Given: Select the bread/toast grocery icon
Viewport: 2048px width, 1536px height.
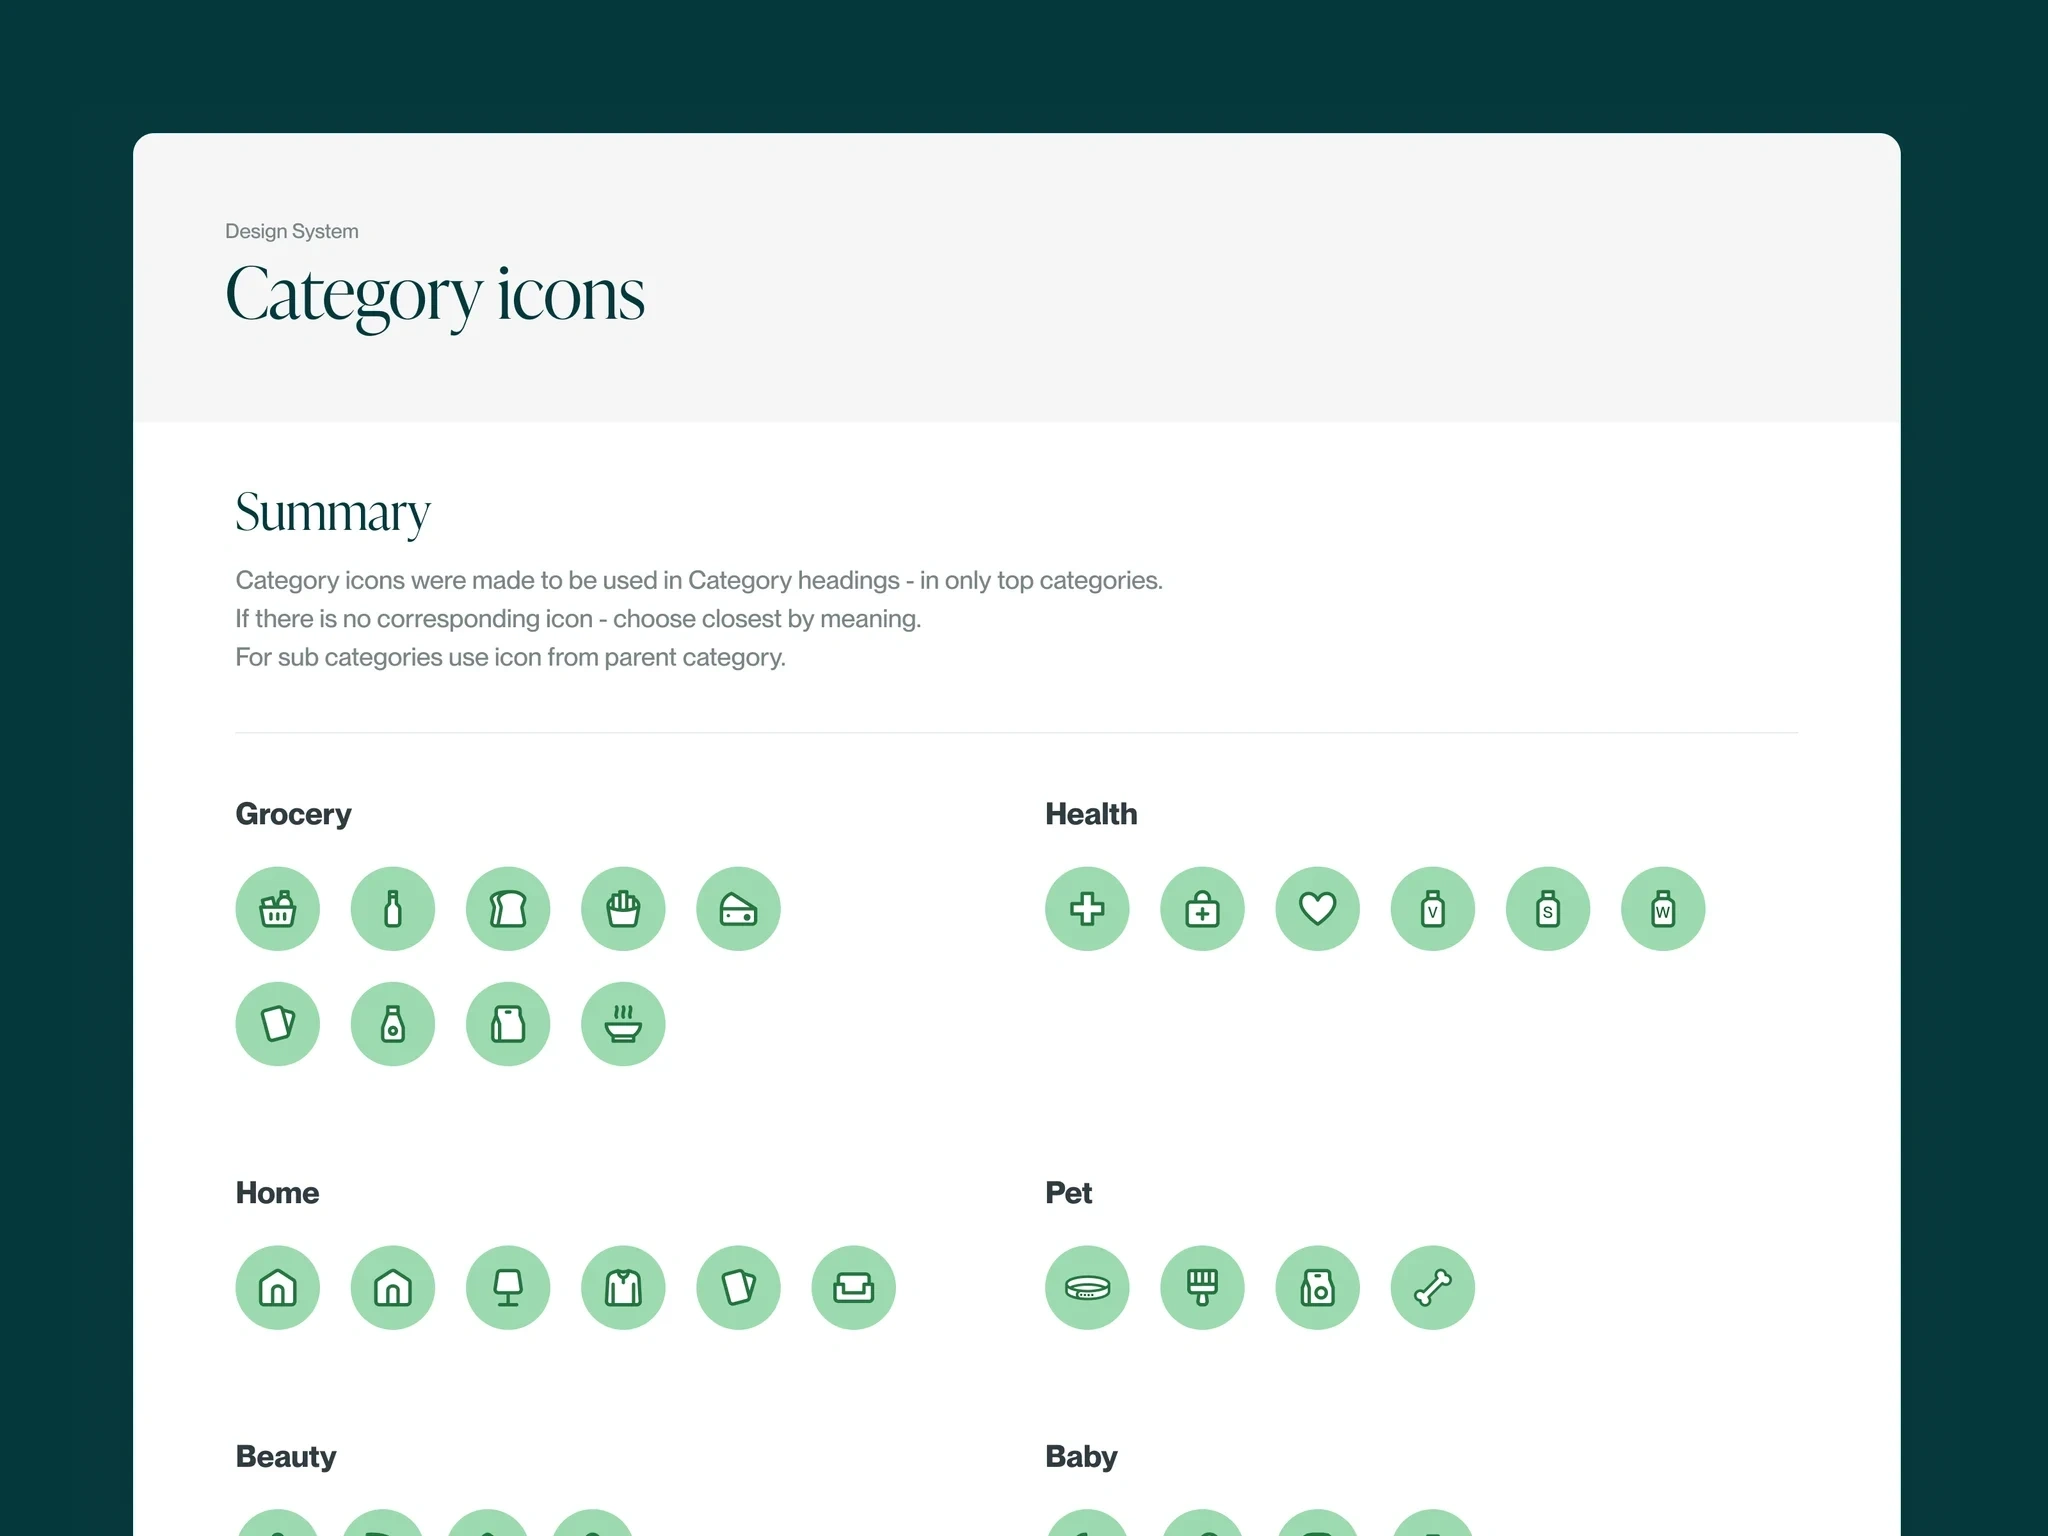Looking at the screenshot, I should pyautogui.click(x=508, y=907).
